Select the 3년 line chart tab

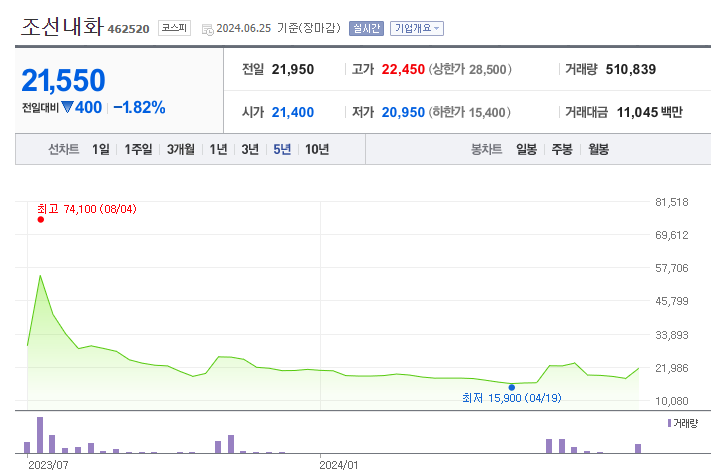pos(250,149)
